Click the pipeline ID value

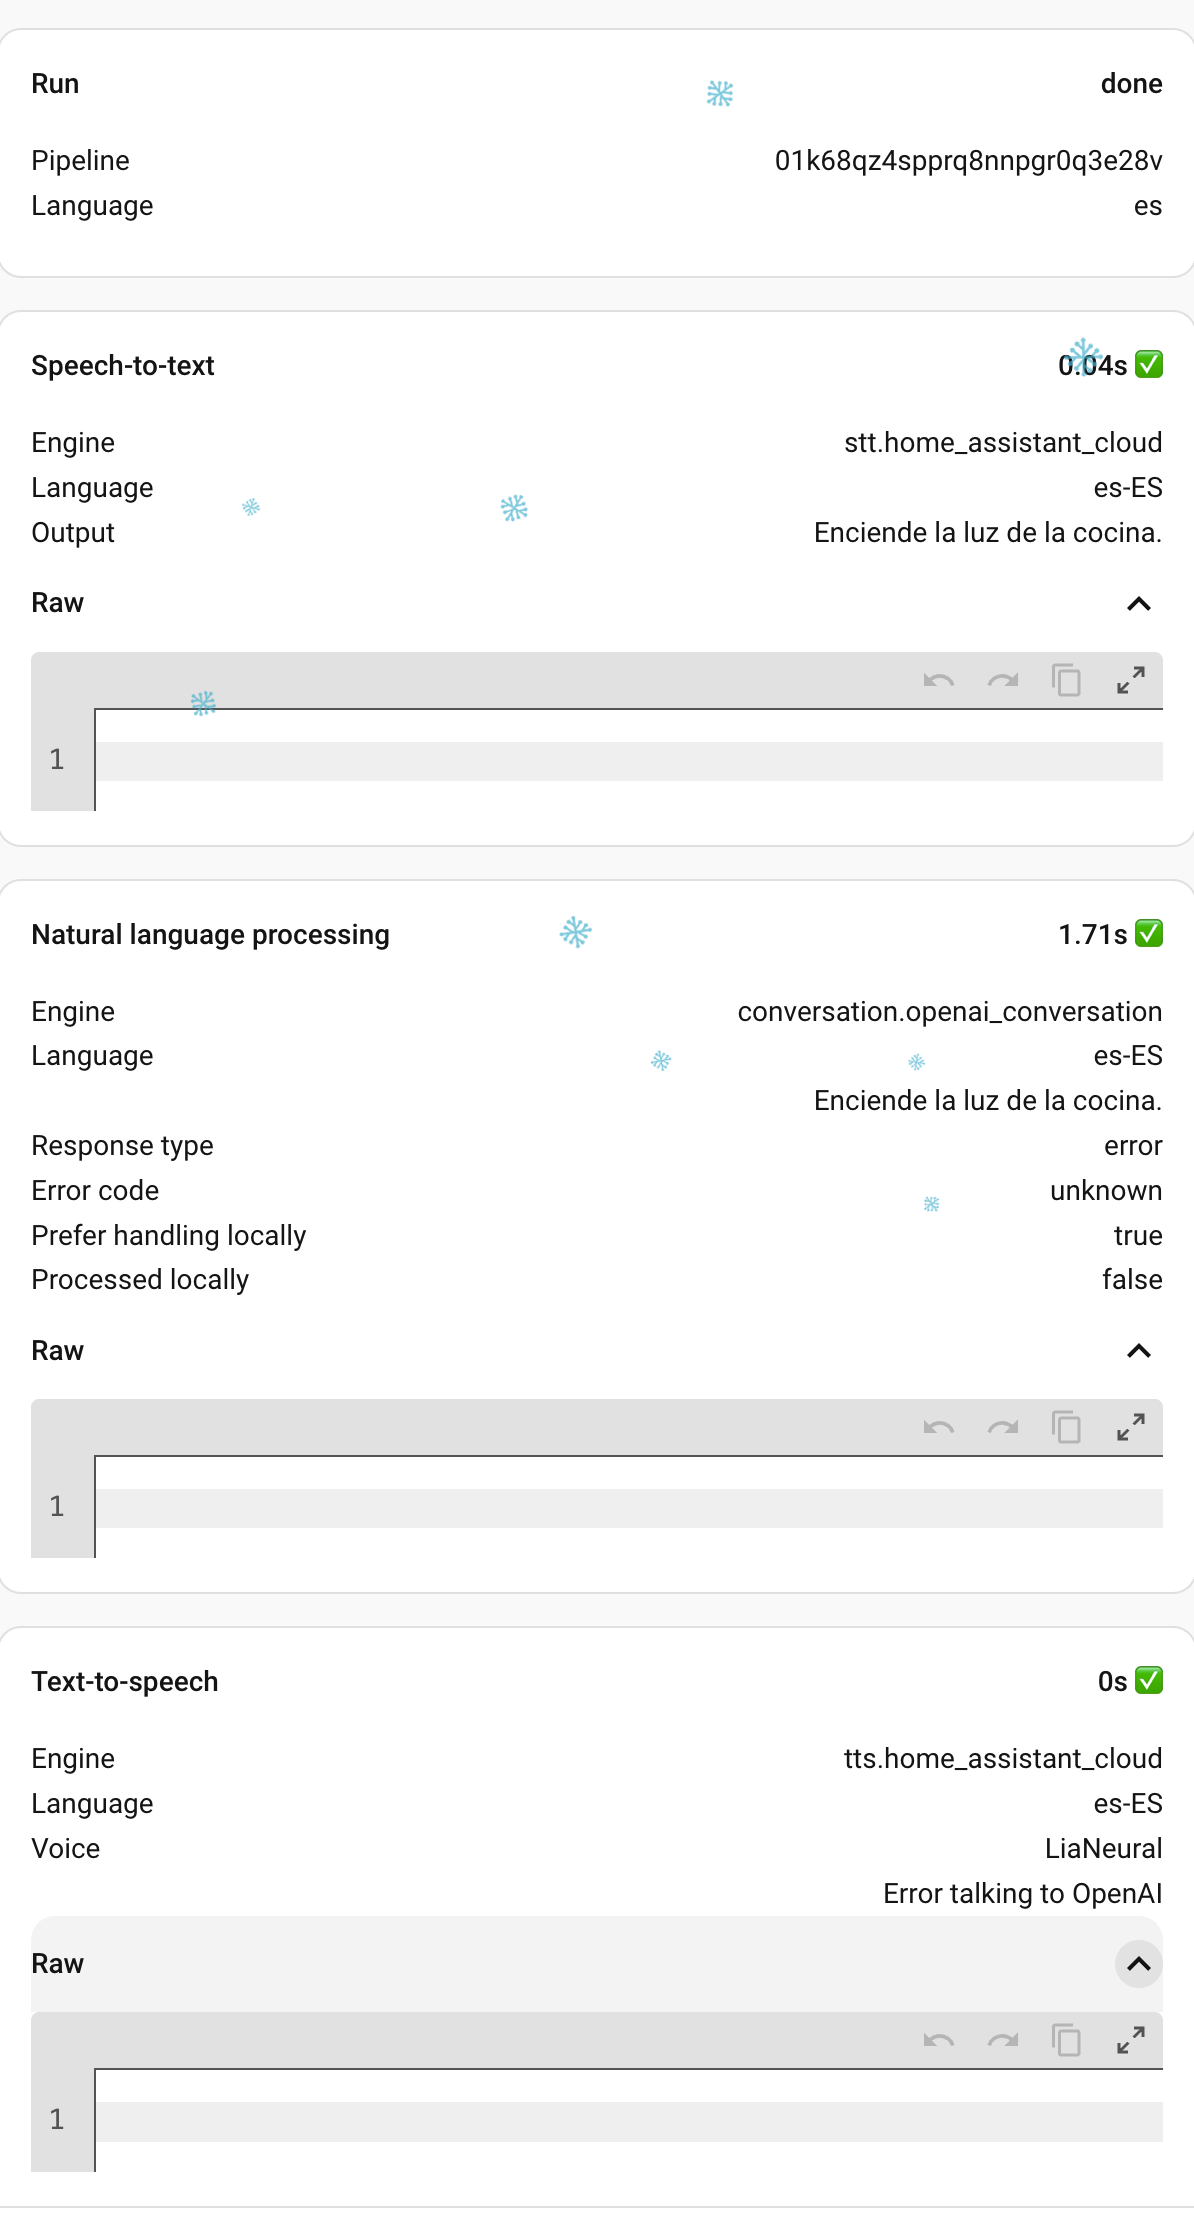[x=967, y=161]
